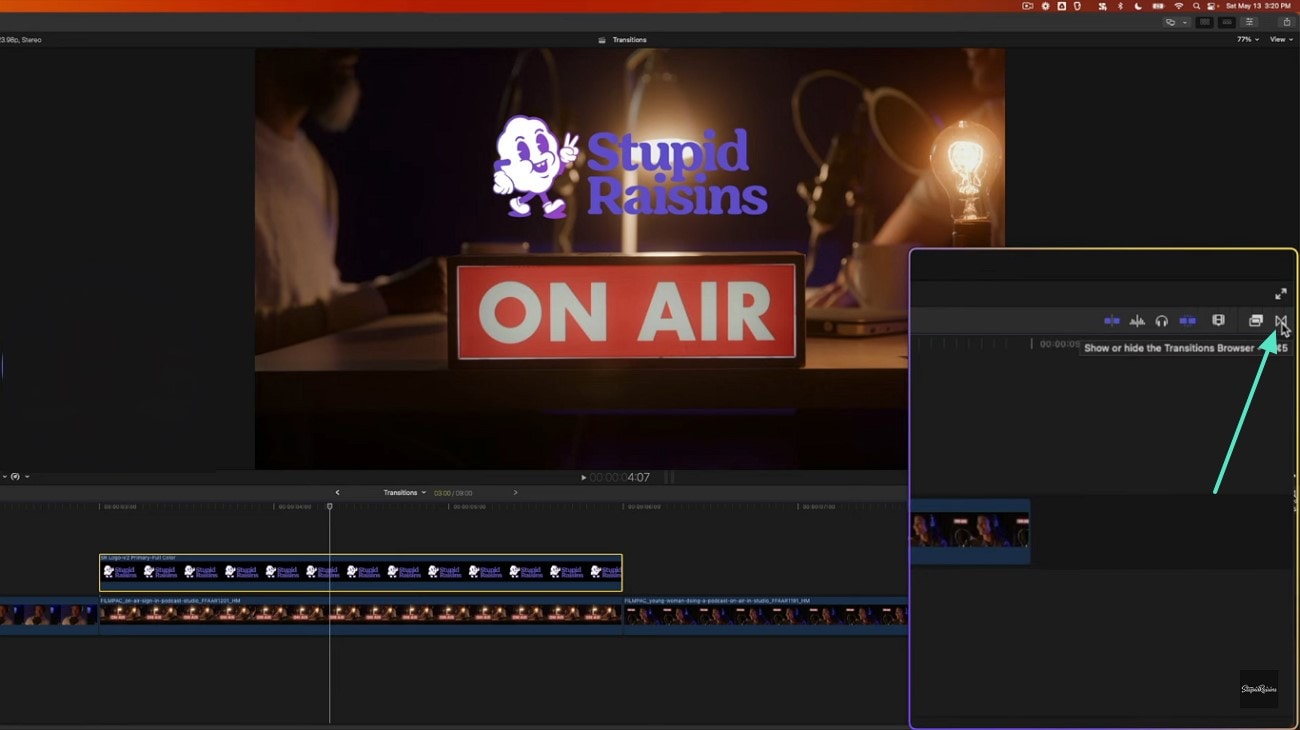Open Bluetooth status menu
The image size is (1300, 730).
[x=1120, y=6]
